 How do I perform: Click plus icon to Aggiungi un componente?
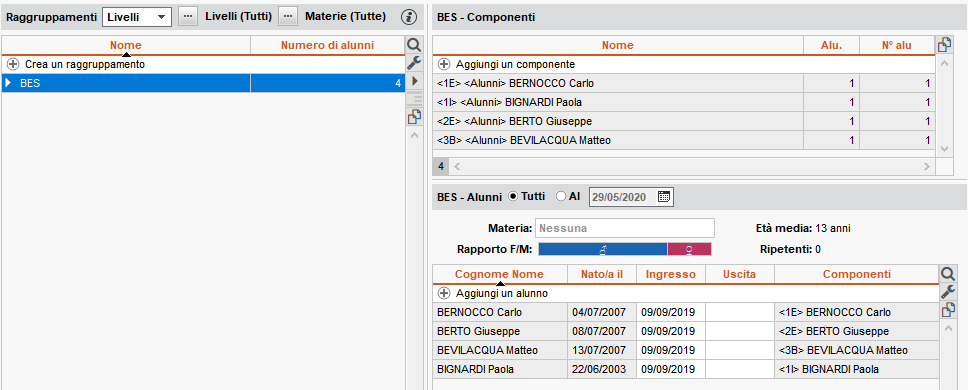point(444,64)
